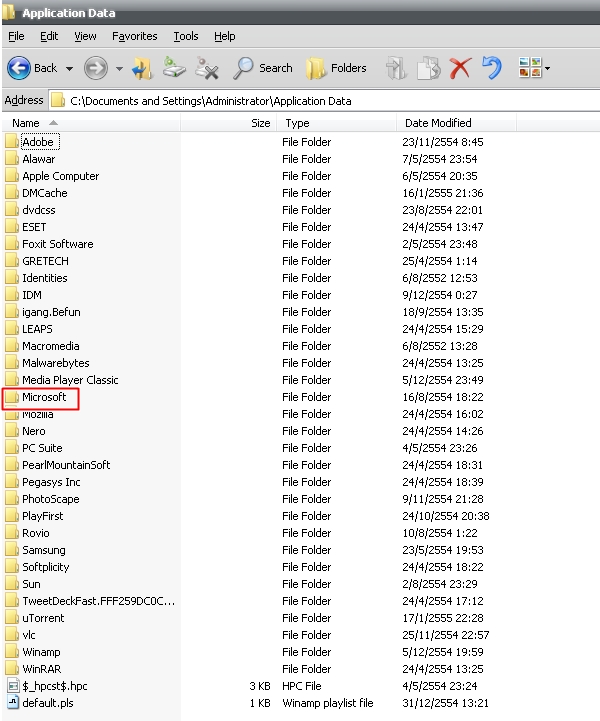Open the Edit menu
The width and height of the screenshot is (600, 721).
[49, 36]
